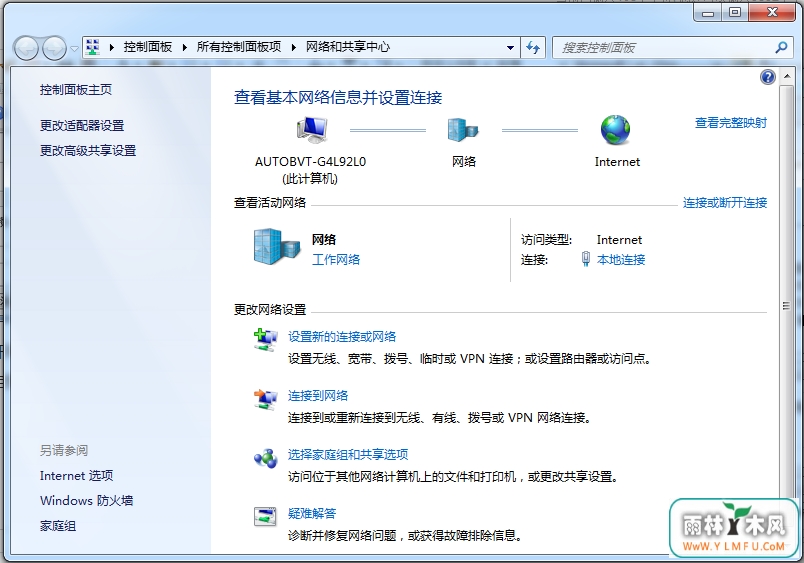Open 家庭组 link in the sidebar
Viewport: 804px width, 563px height.
58,526
